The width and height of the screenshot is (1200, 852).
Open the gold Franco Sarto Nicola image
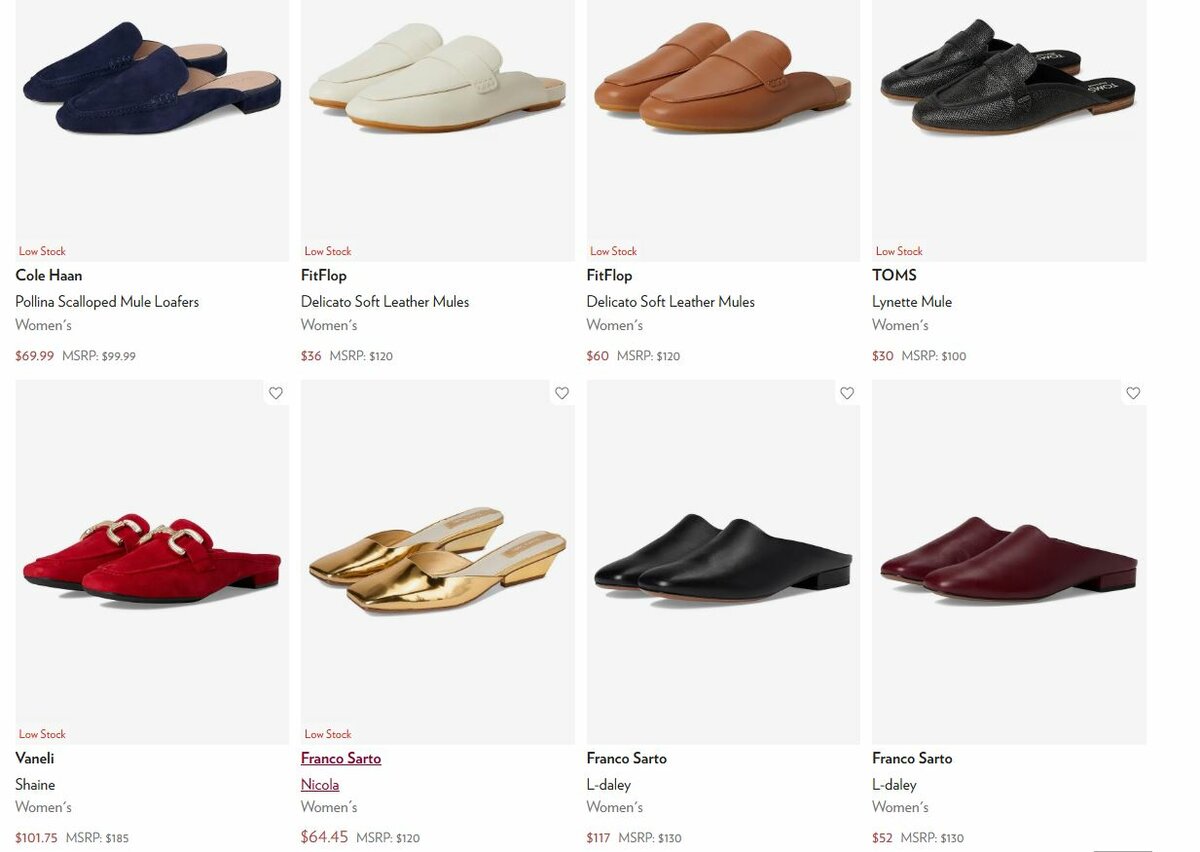pyautogui.click(x=437, y=558)
